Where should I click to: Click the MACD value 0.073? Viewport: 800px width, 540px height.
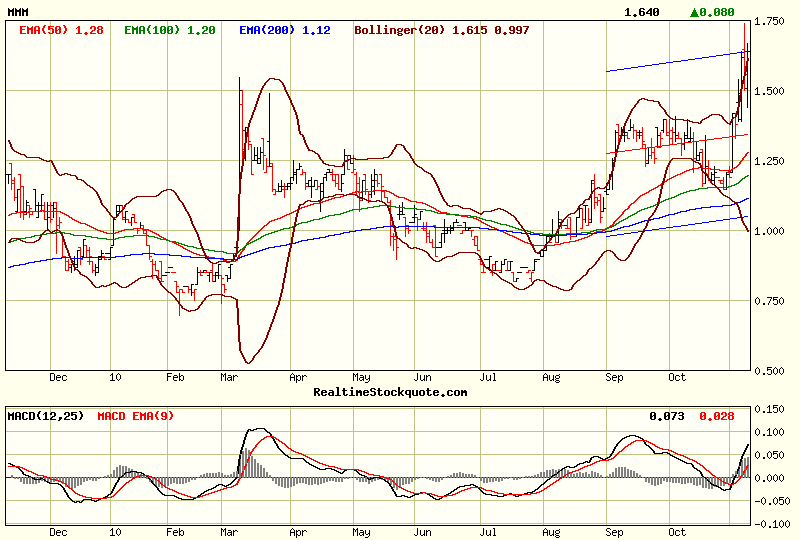coord(667,416)
